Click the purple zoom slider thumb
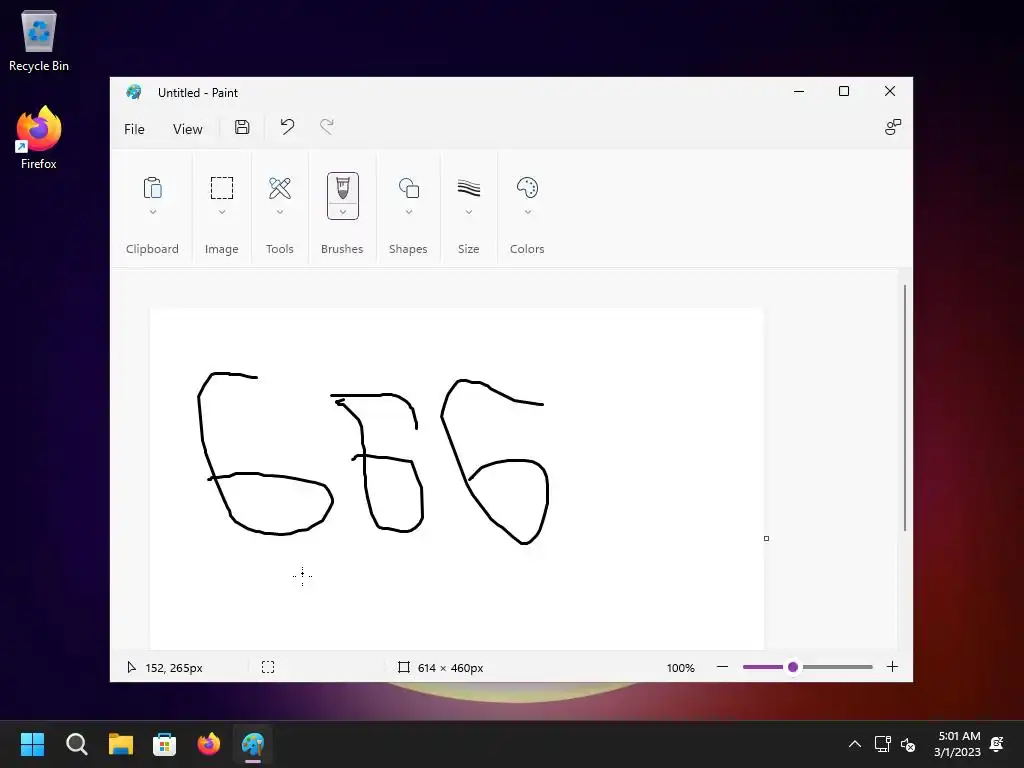Screen dimensions: 1024x768 point(793,667)
